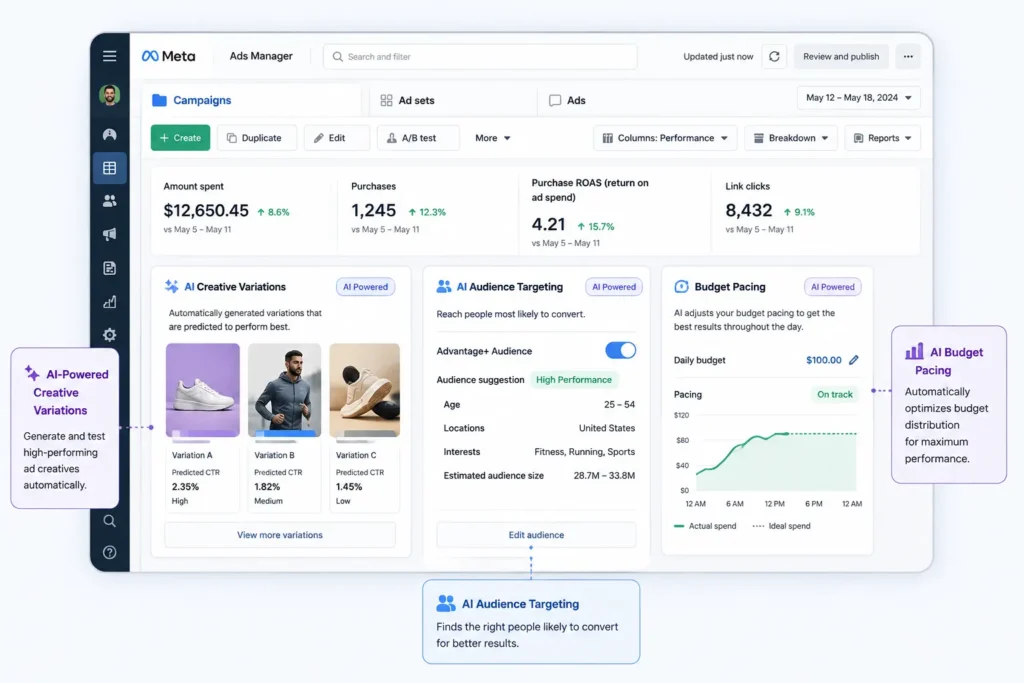1024x683 pixels.
Task: Open settings gear in sidebar
Action: coord(110,335)
